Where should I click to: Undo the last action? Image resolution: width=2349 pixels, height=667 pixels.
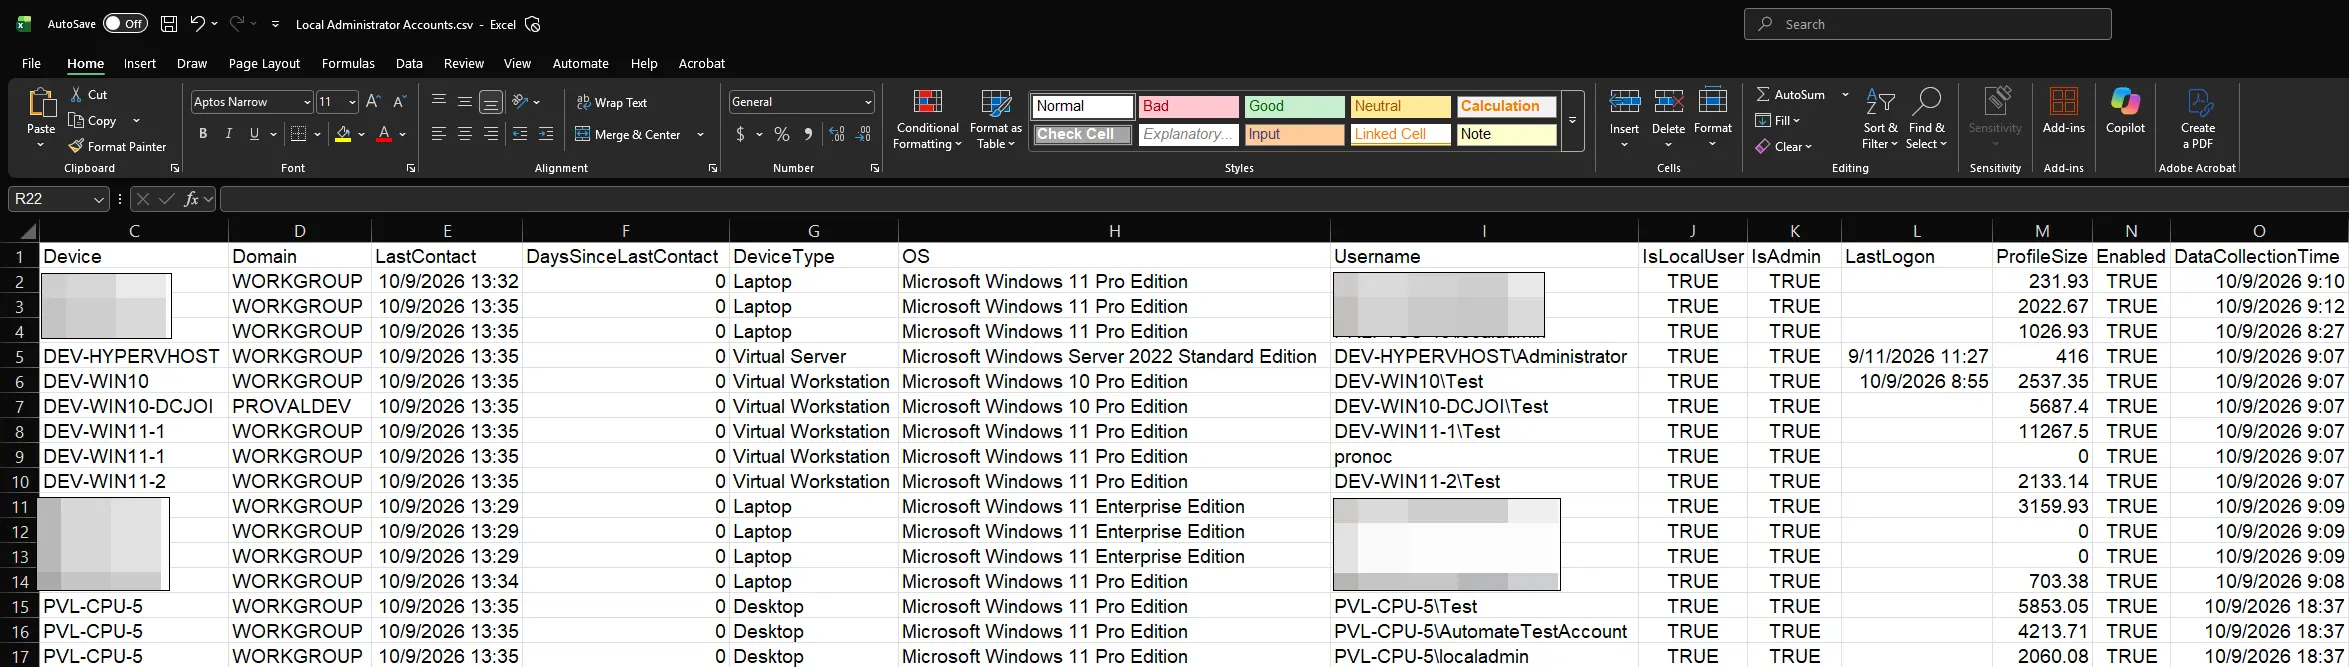[x=198, y=24]
